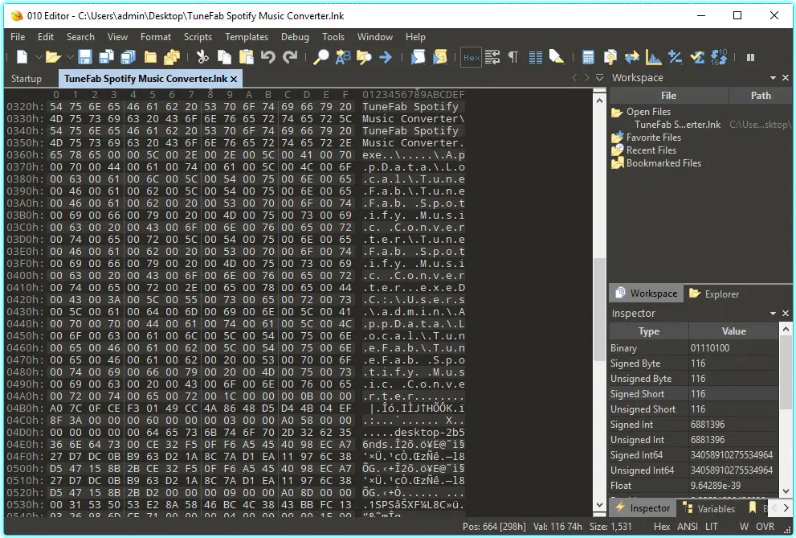Click the hex operations plus-minus icon

point(675,57)
